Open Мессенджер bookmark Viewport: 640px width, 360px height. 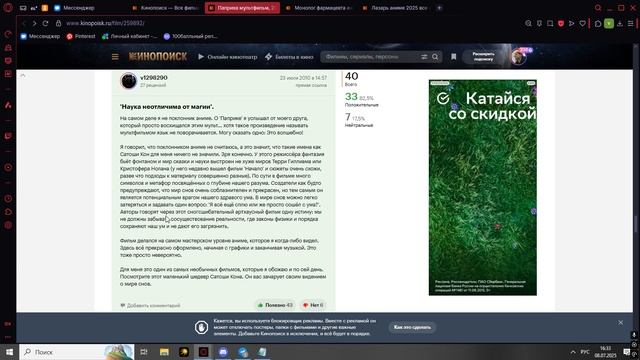[40, 36]
